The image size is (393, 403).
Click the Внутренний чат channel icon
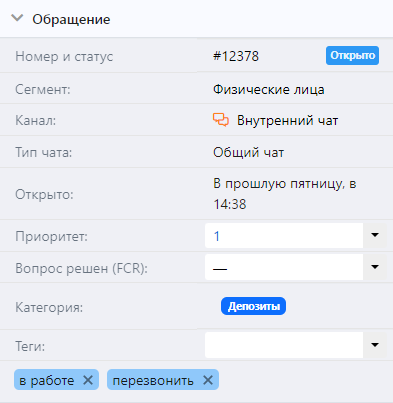221,120
